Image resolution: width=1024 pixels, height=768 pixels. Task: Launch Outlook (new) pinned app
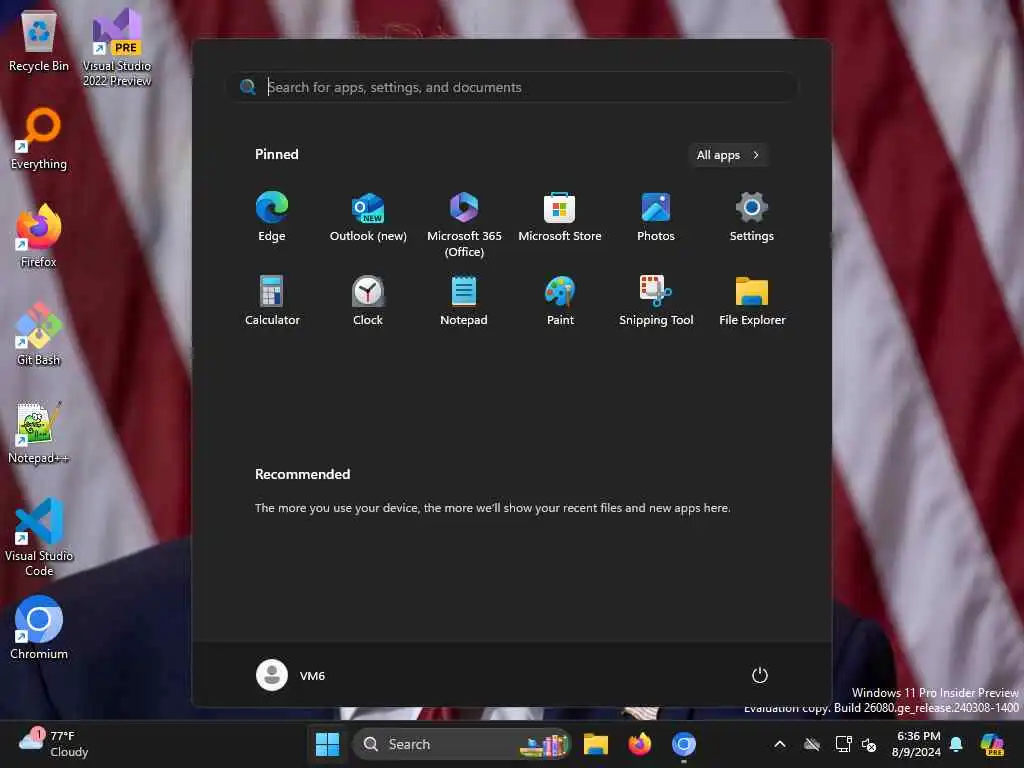[368, 217]
